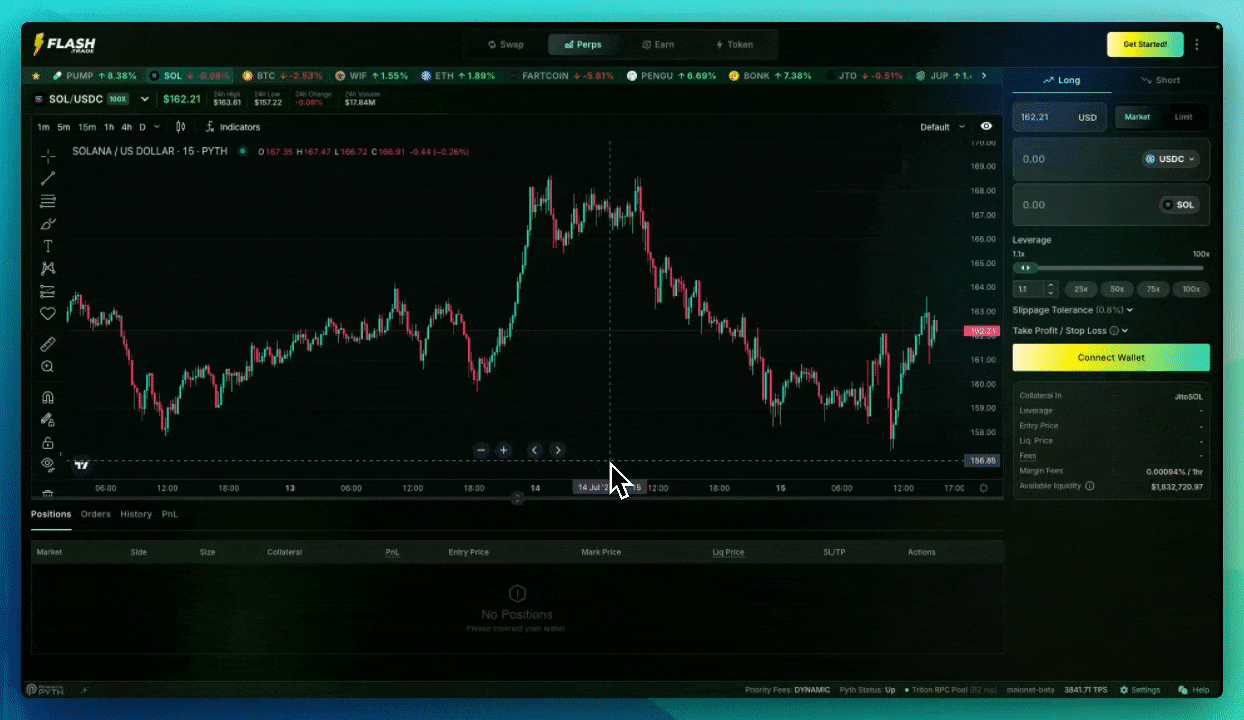Select the trend line drawing tool
Viewport: 1244px width, 720px height.
(x=47, y=179)
